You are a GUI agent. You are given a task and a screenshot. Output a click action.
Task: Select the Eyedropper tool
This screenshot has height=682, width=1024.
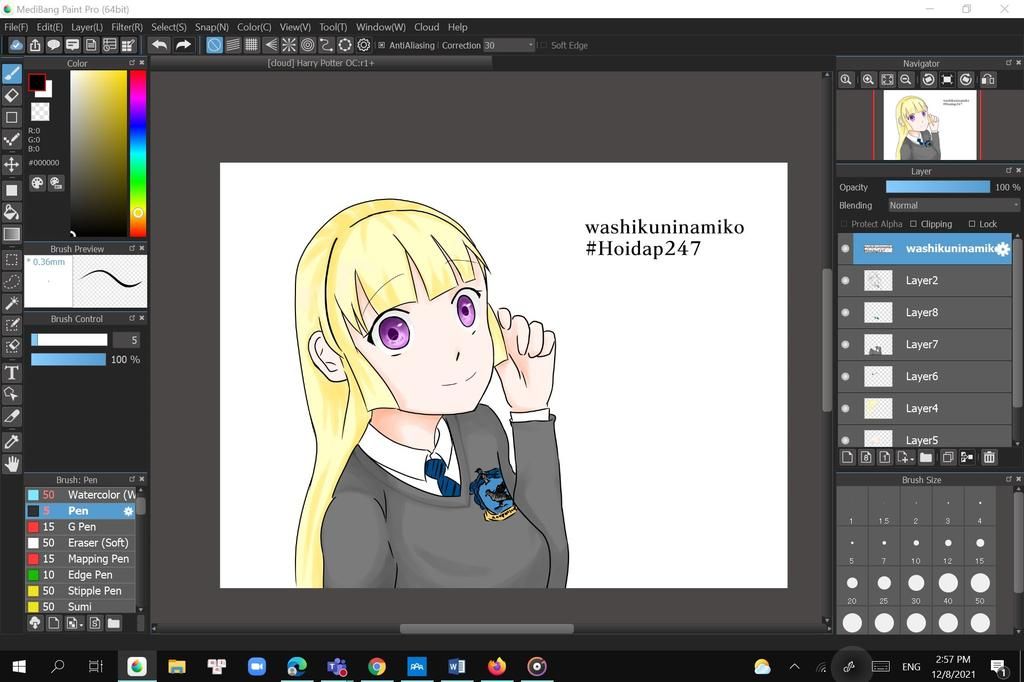coord(12,442)
